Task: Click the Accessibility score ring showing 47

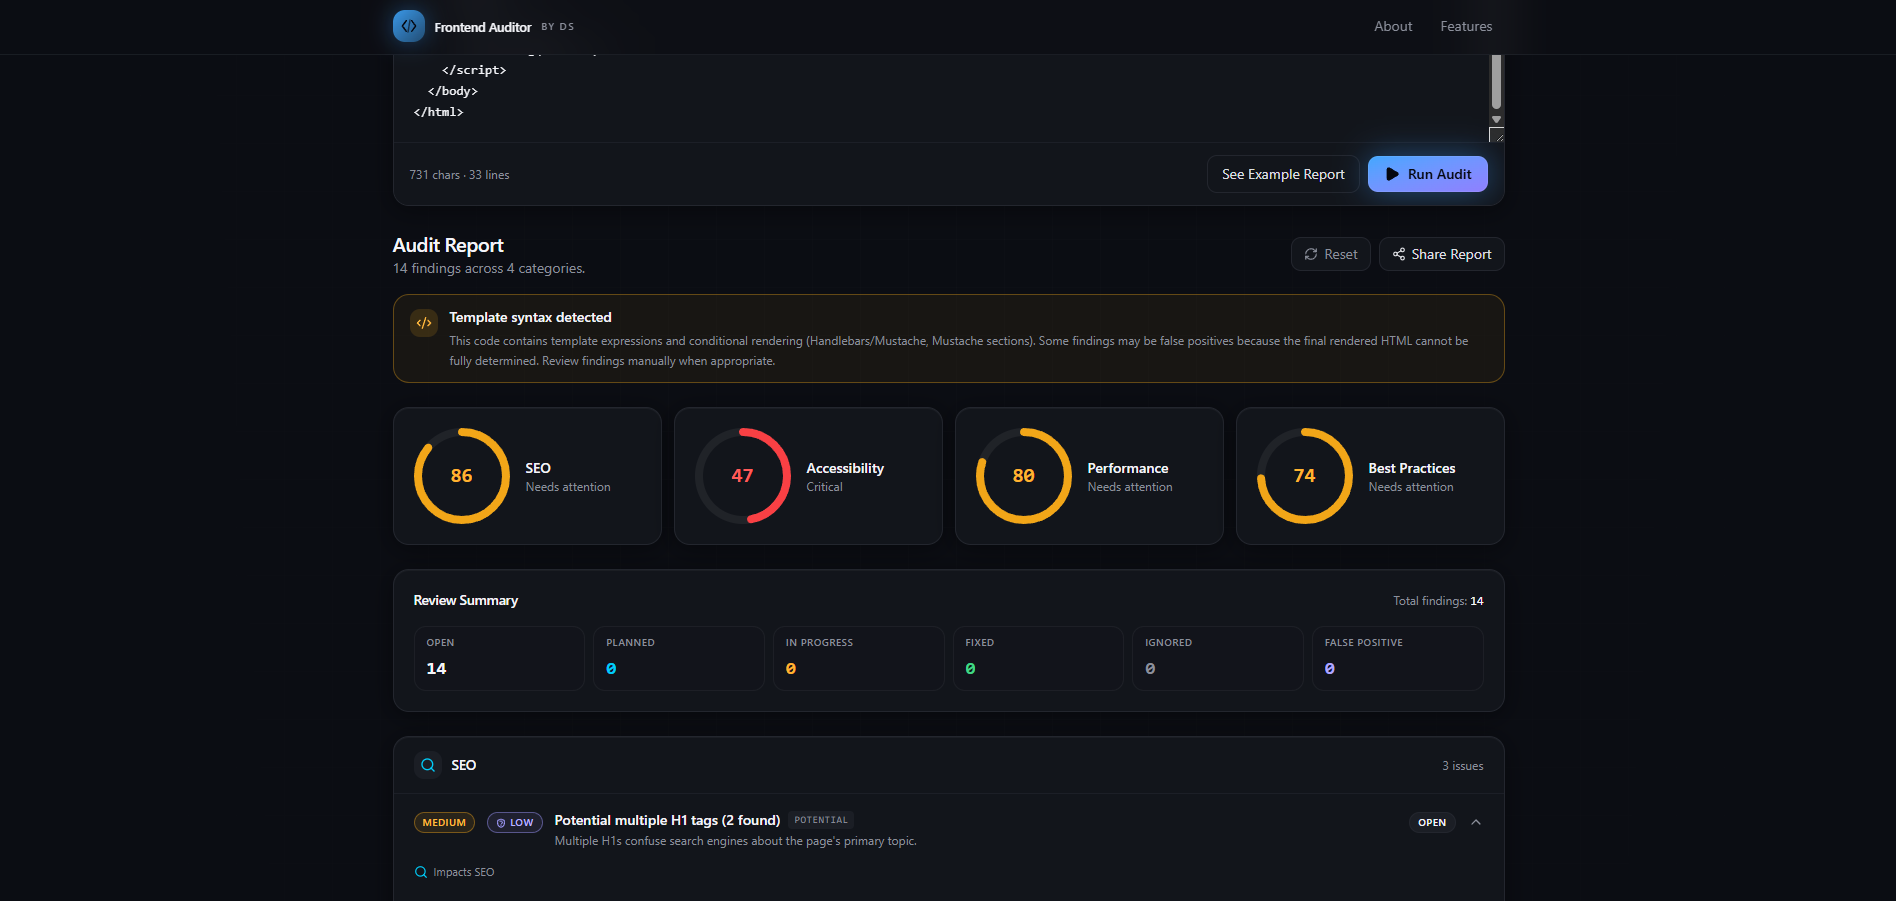Action: coord(743,476)
